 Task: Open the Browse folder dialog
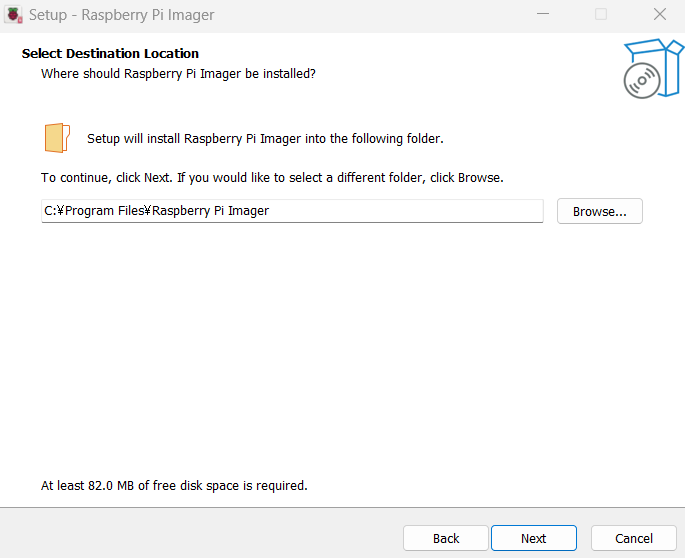pyautogui.click(x=599, y=211)
